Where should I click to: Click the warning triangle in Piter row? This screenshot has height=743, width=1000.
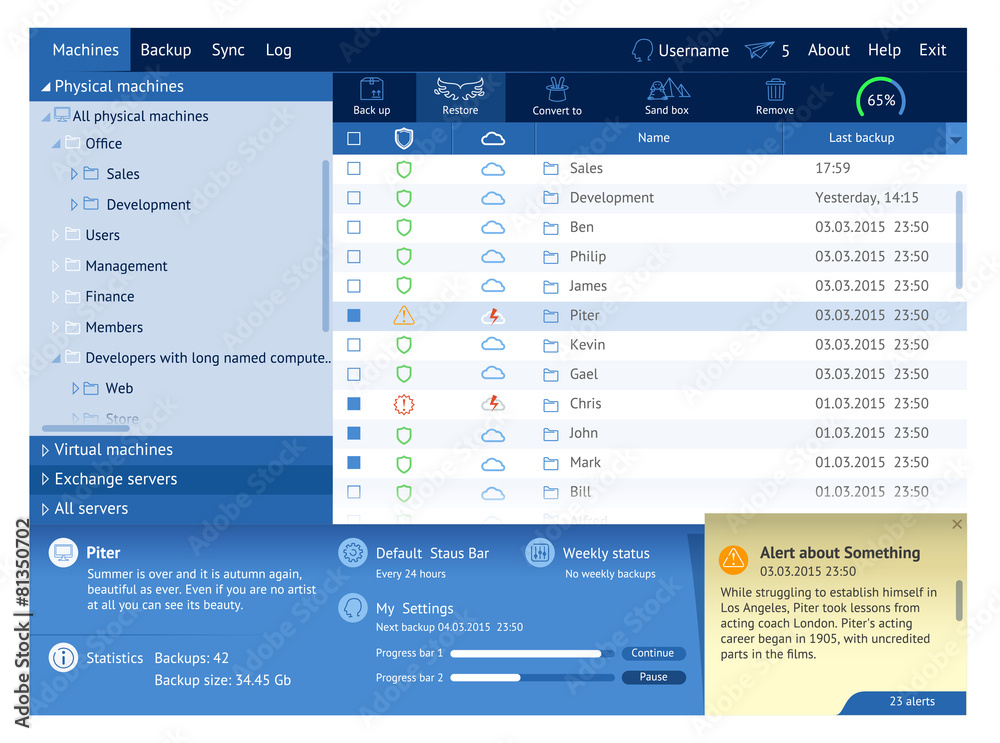pos(404,315)
